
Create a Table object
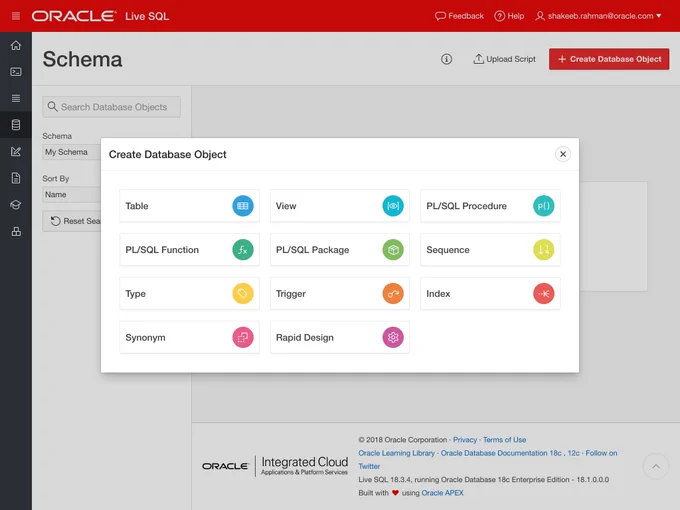[190, 206]
